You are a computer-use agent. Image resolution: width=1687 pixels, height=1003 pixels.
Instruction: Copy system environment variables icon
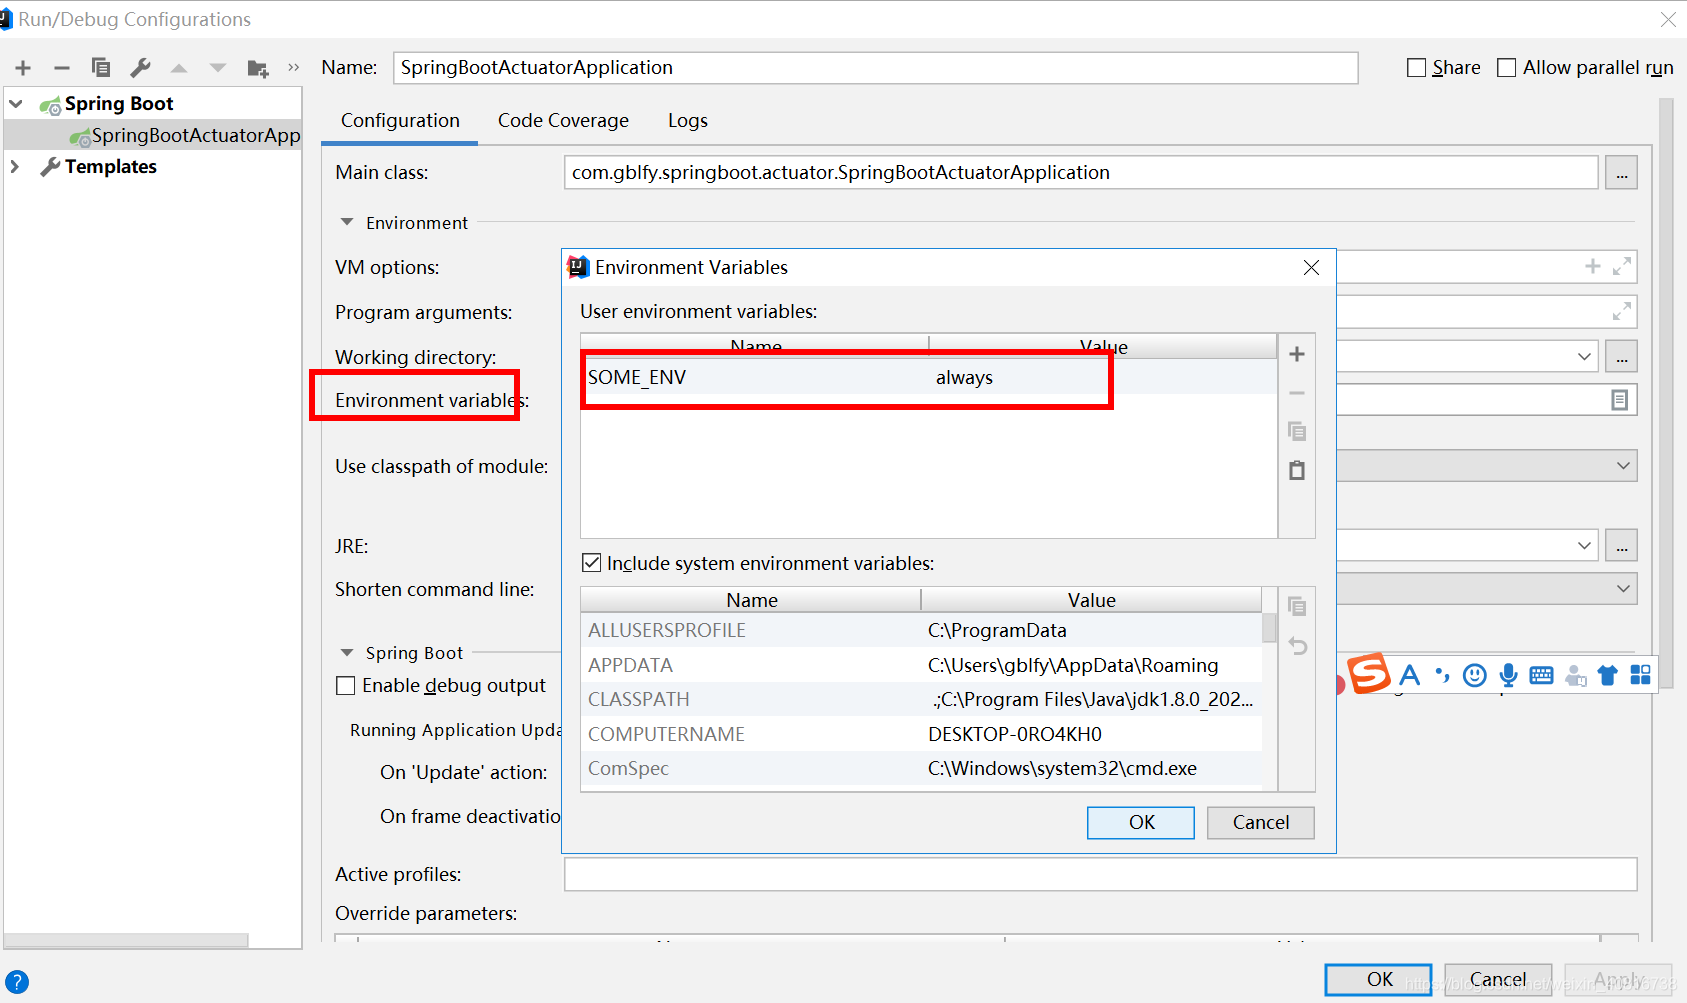[x=1297, y=606]
